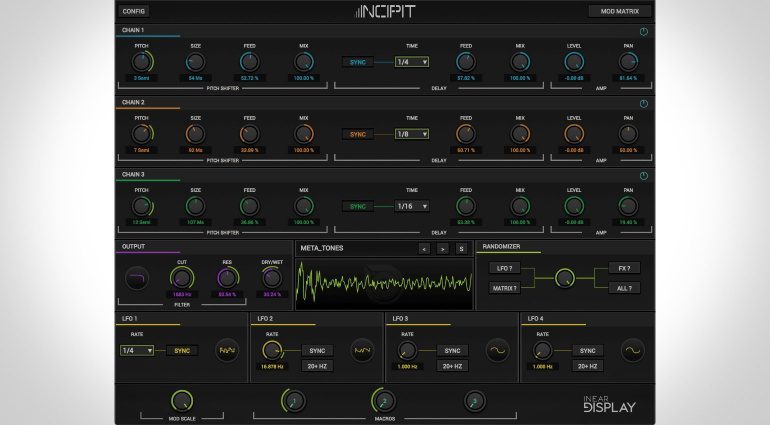Click the Chain 2 power icon

643,103
